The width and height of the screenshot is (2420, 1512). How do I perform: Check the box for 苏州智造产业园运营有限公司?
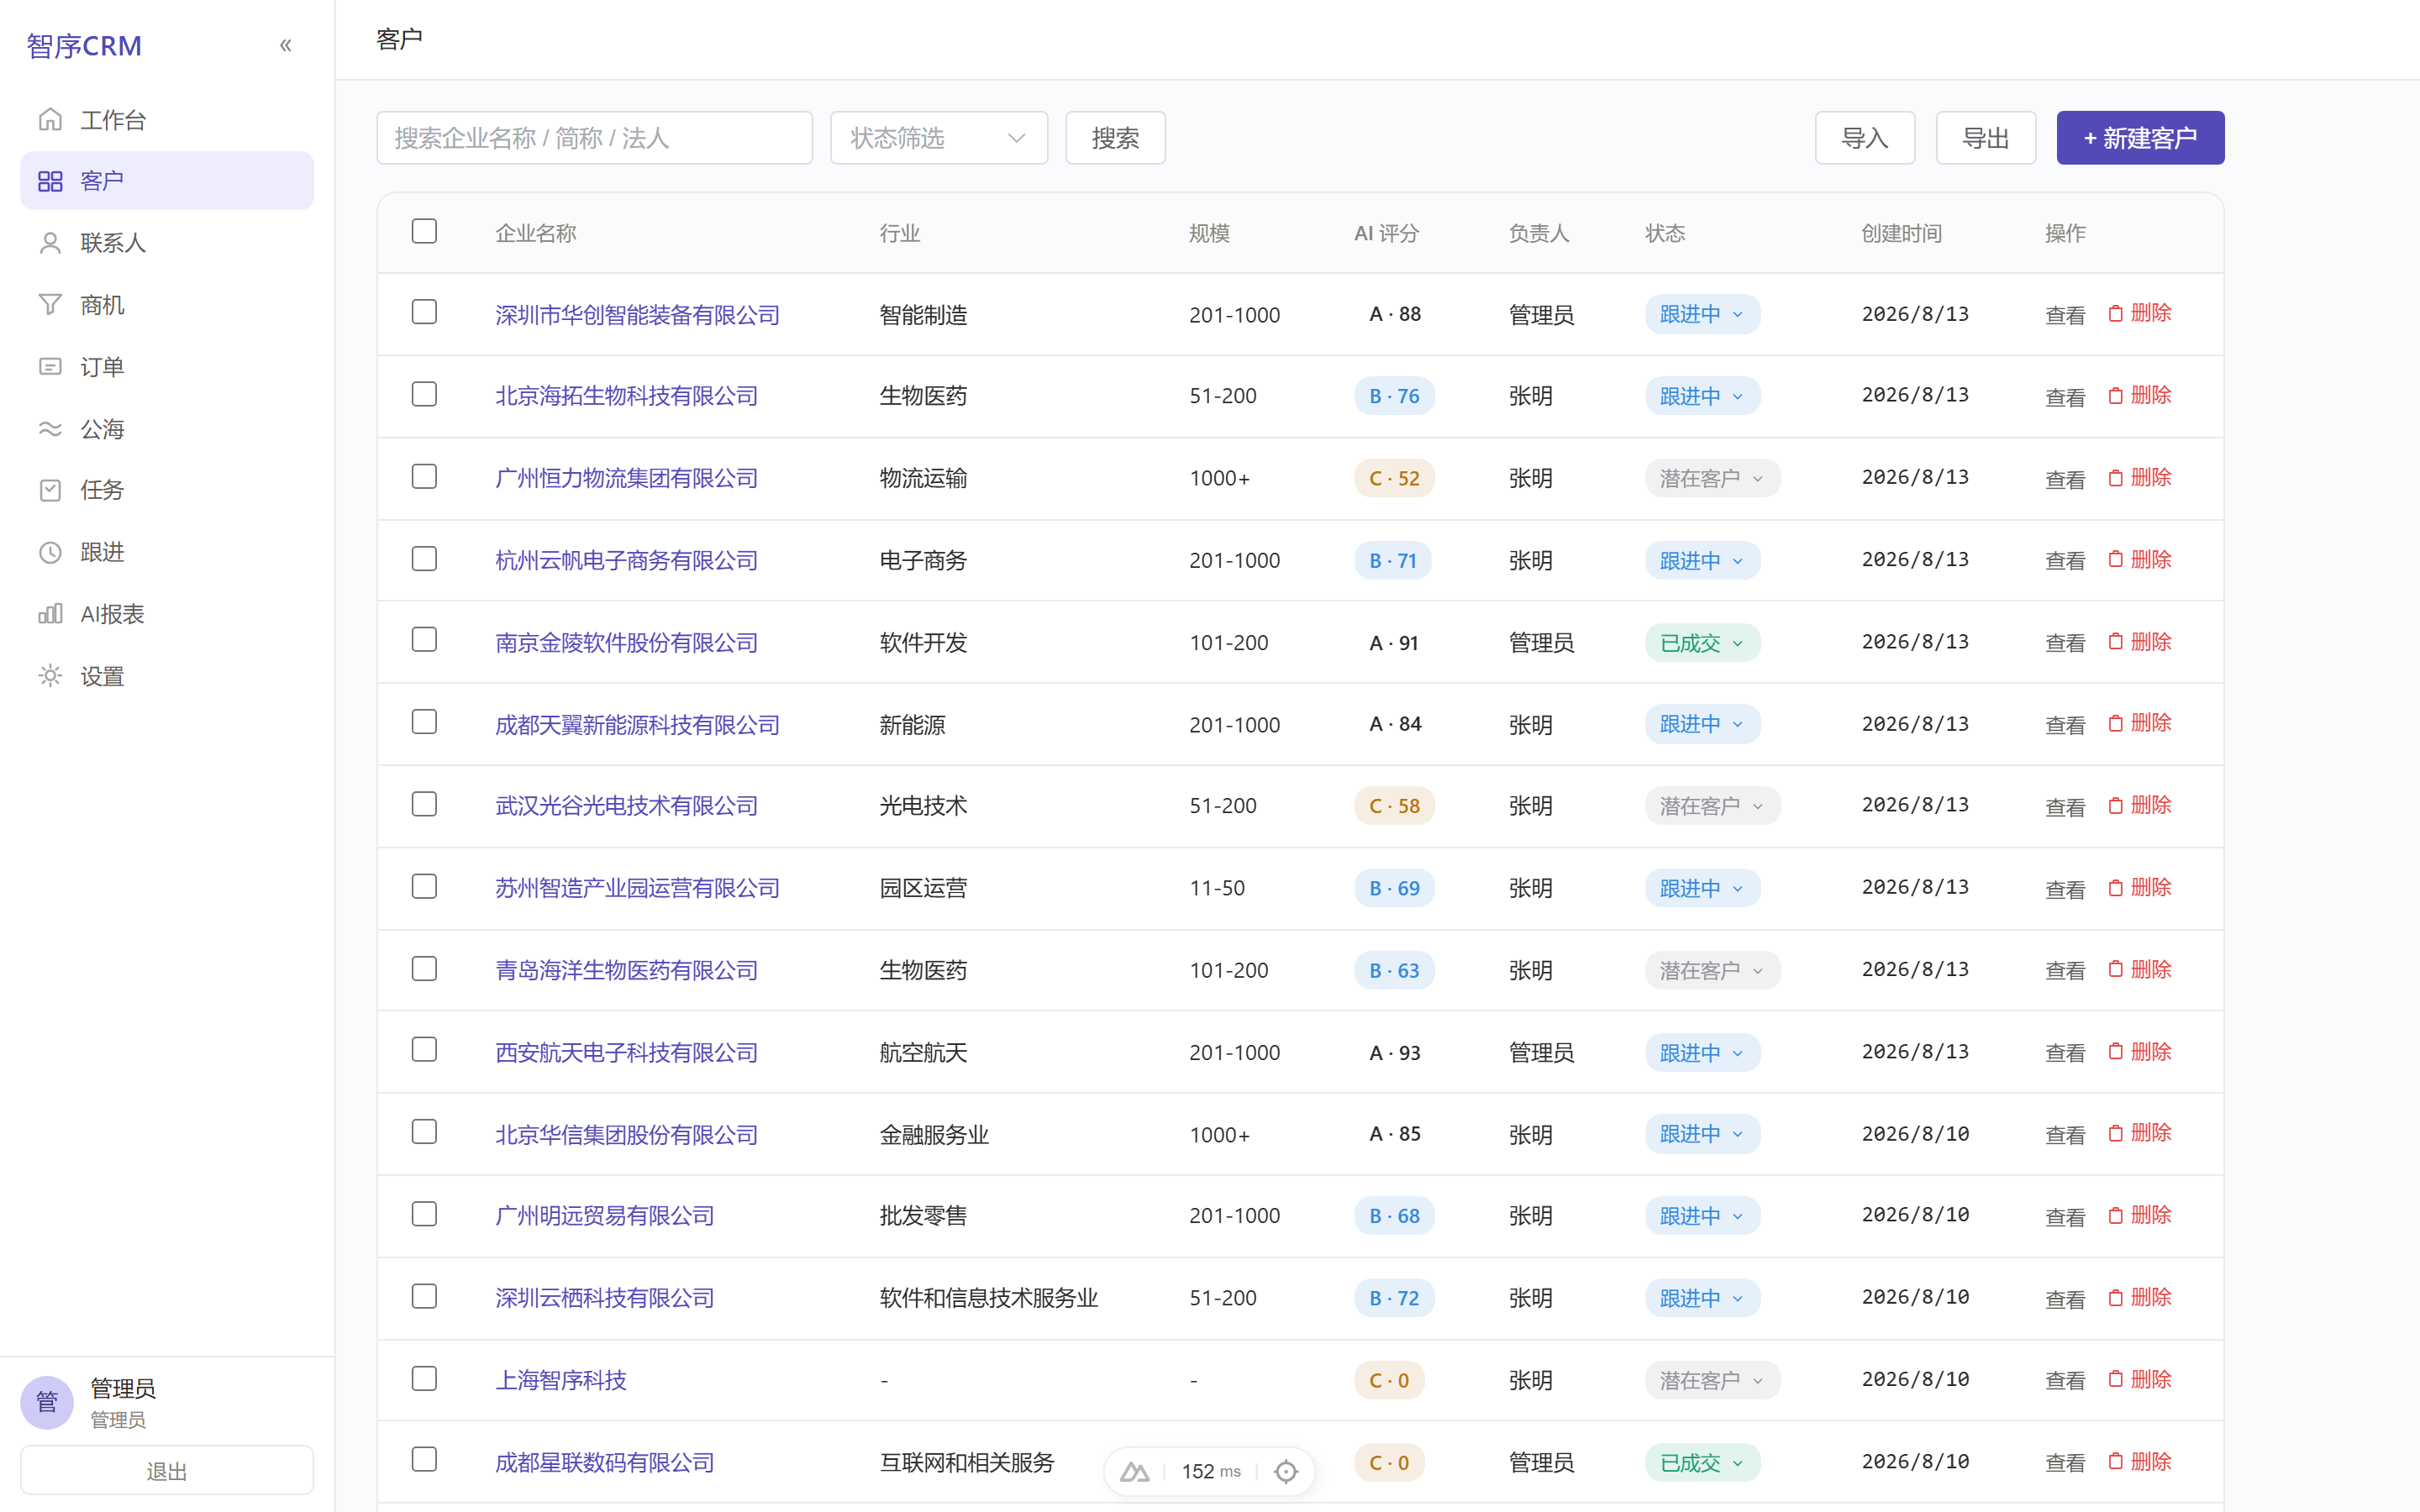[x=424, y=886]
